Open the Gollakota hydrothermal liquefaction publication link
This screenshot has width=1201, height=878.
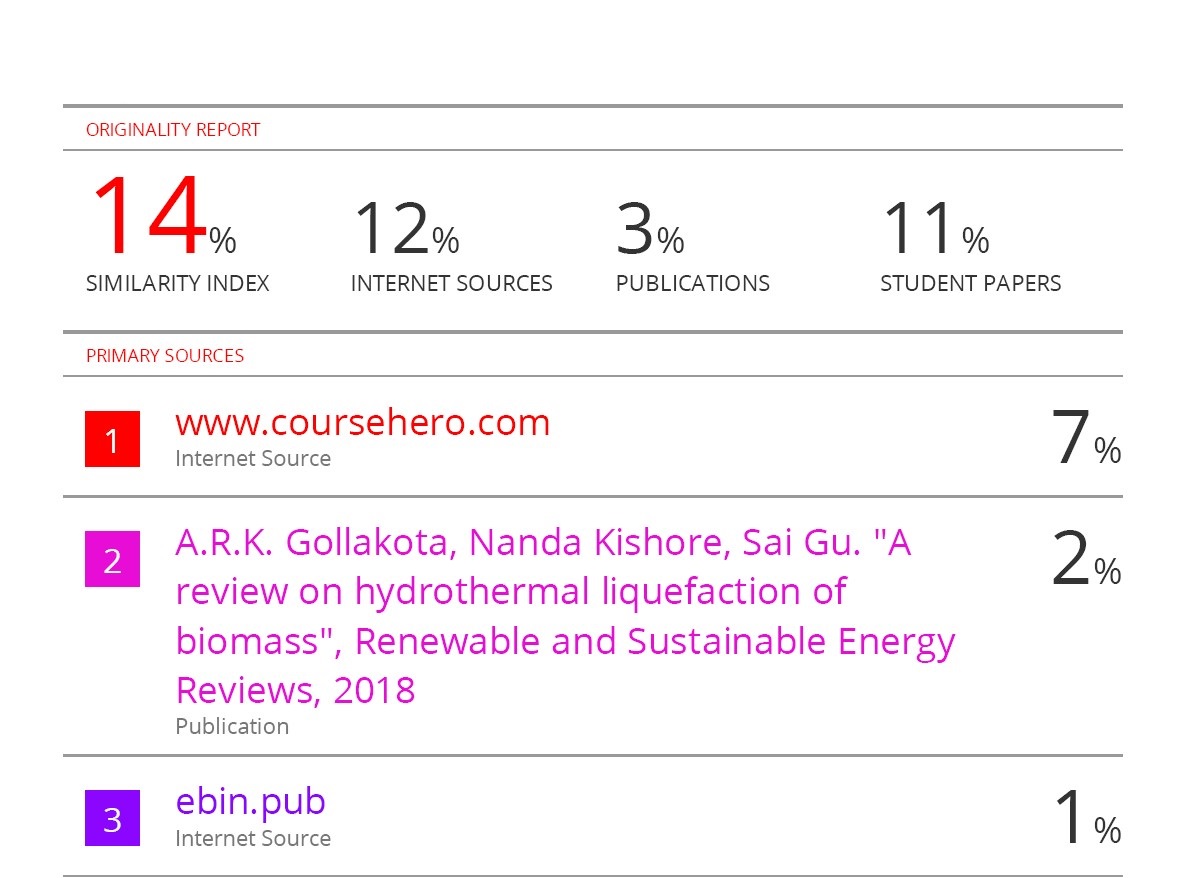(564, 616)
